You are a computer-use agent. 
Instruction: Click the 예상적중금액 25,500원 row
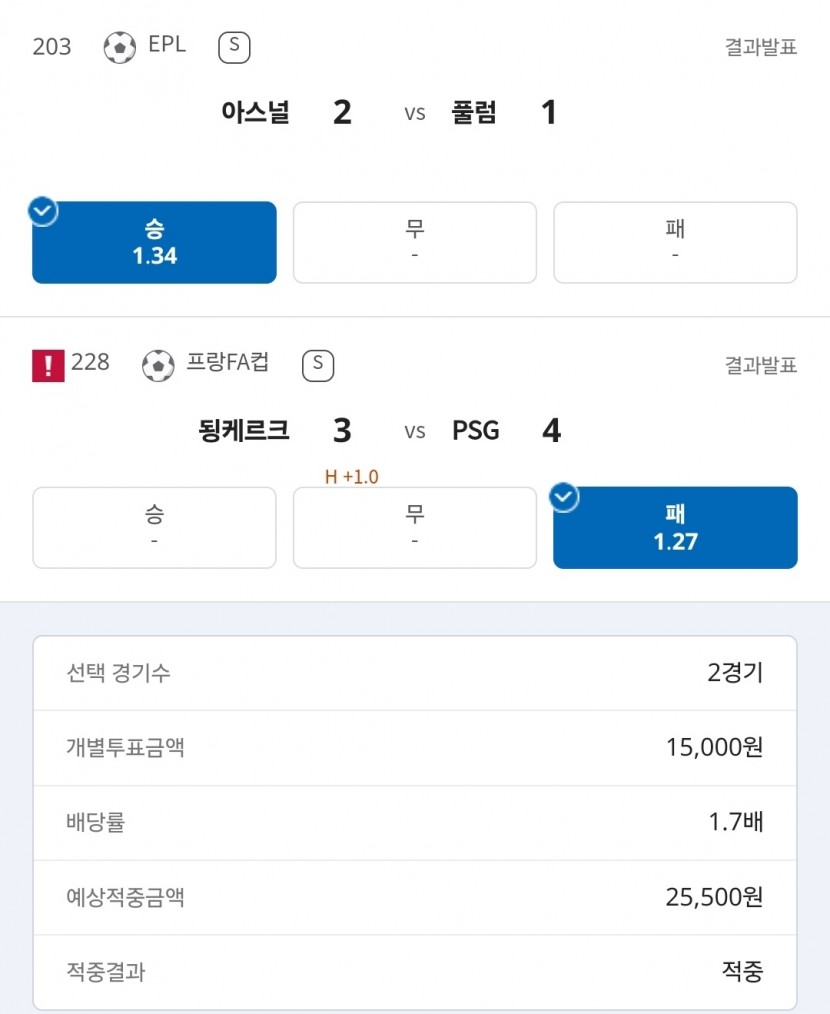coord(415,897)
